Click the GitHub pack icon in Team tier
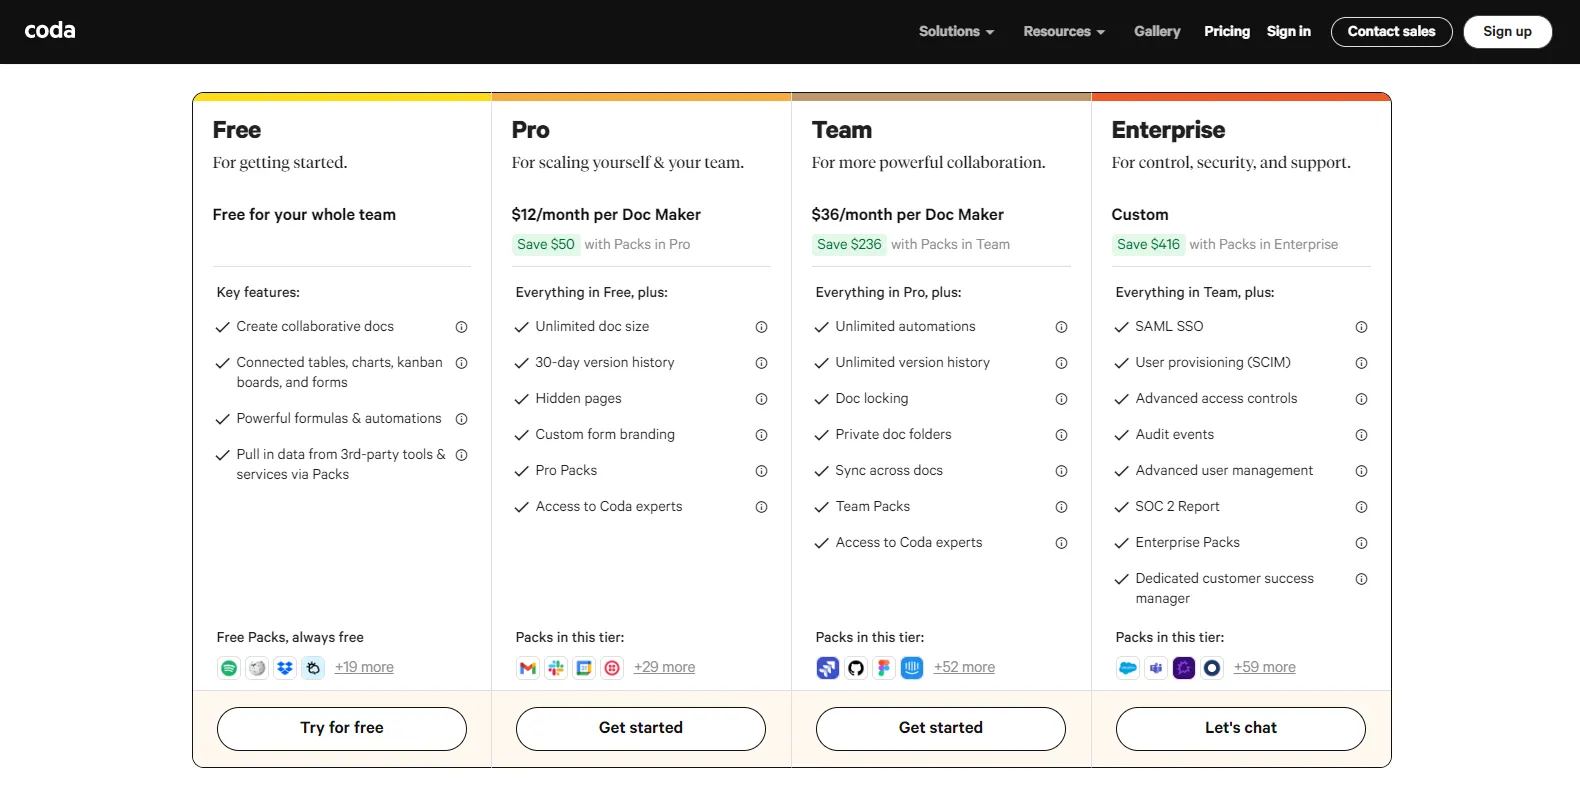The image size is (1580, 787). (856, 668)
